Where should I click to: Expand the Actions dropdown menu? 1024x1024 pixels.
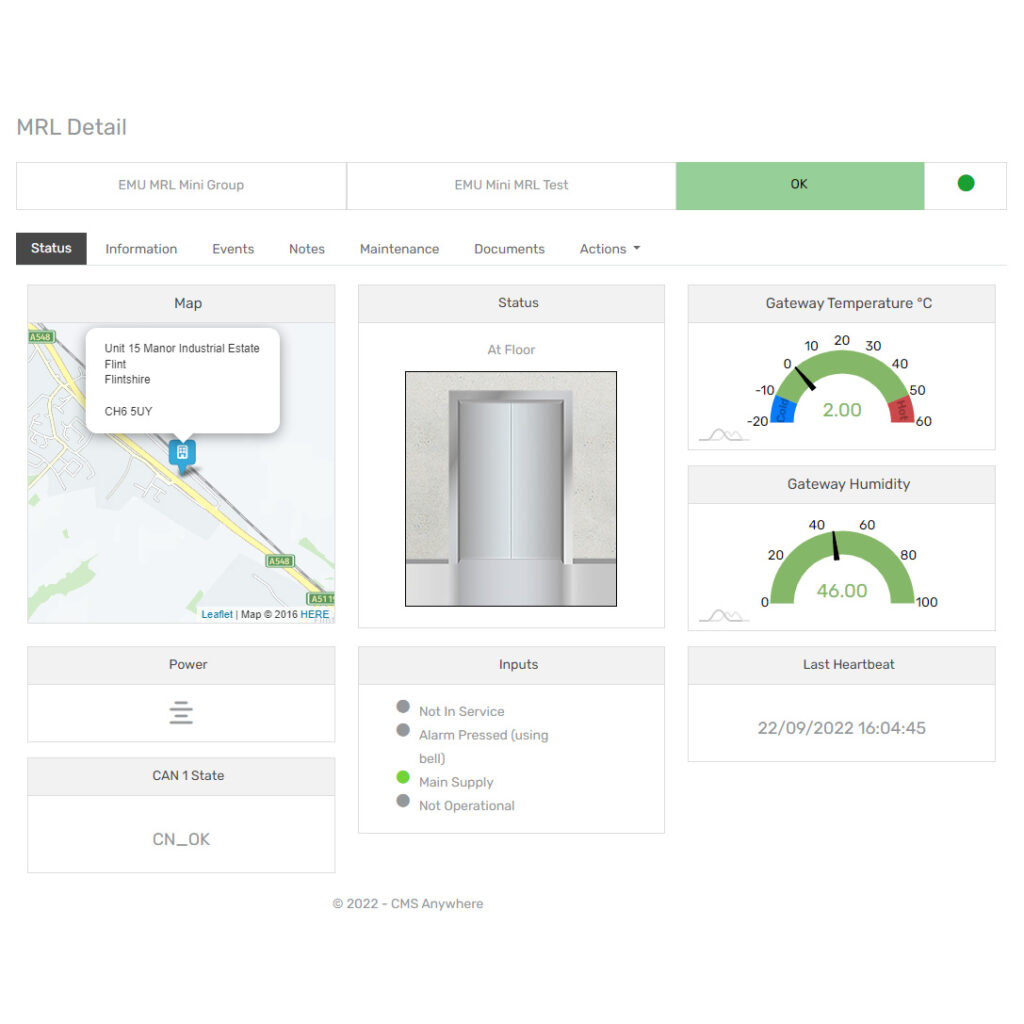609,249
